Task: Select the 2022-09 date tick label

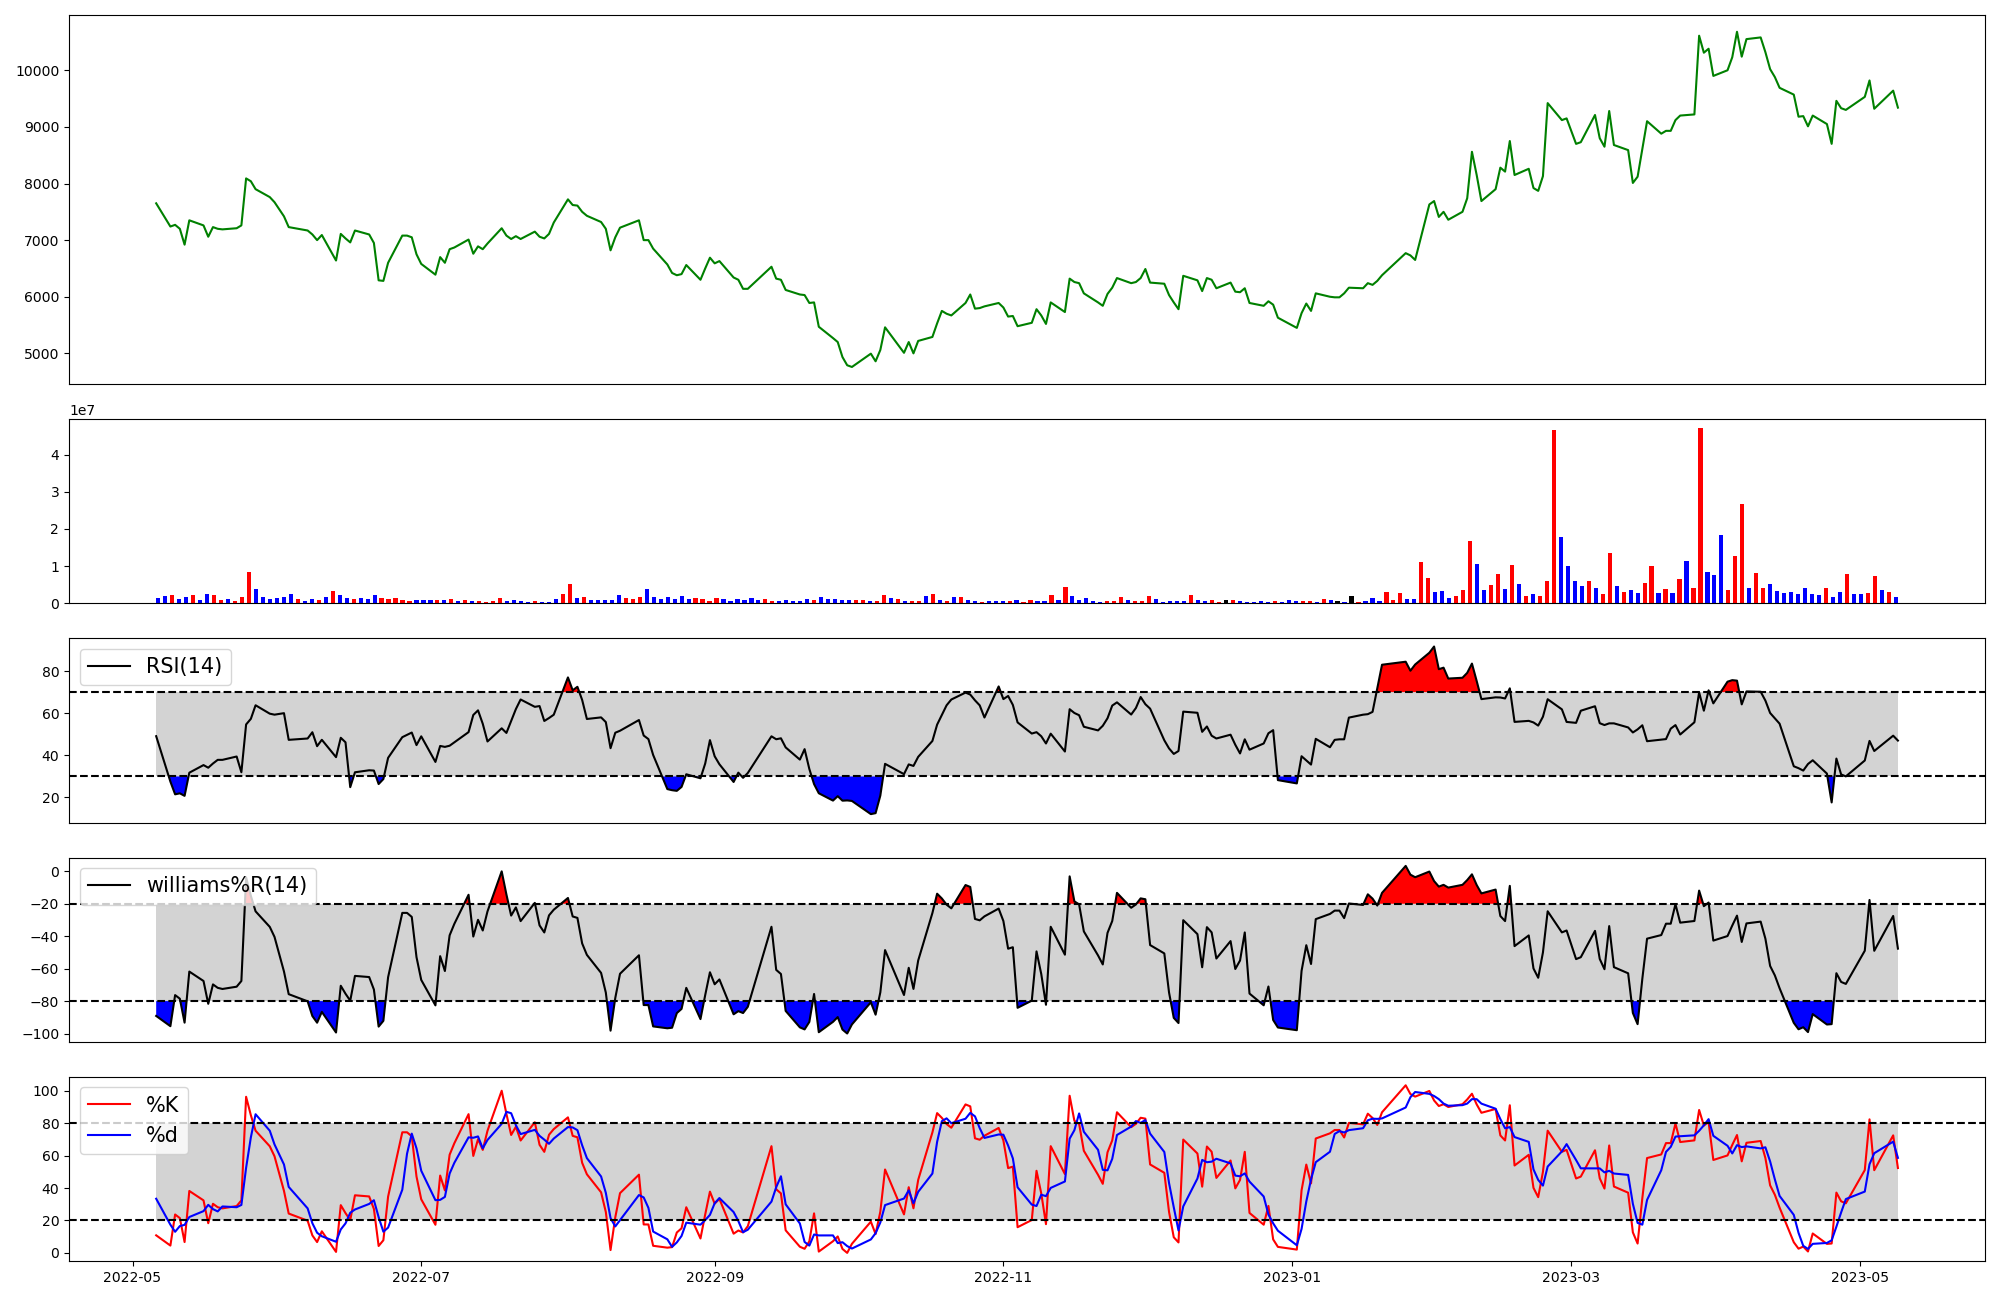Action: click(x=716, y=1277)
